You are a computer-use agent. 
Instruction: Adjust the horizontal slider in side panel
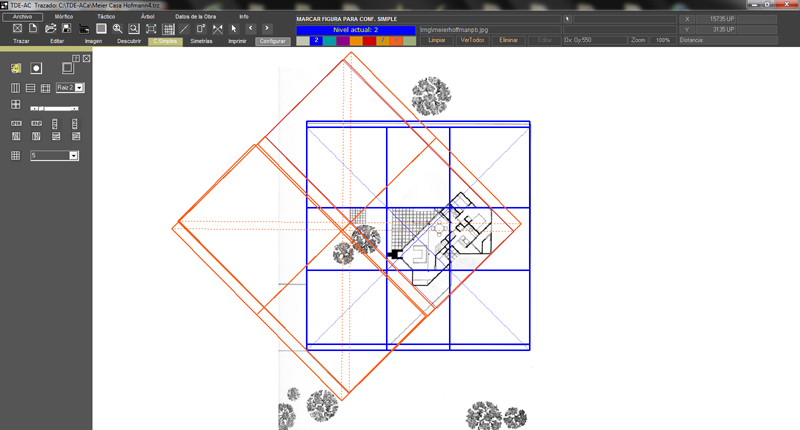click(x=54, y=108)
